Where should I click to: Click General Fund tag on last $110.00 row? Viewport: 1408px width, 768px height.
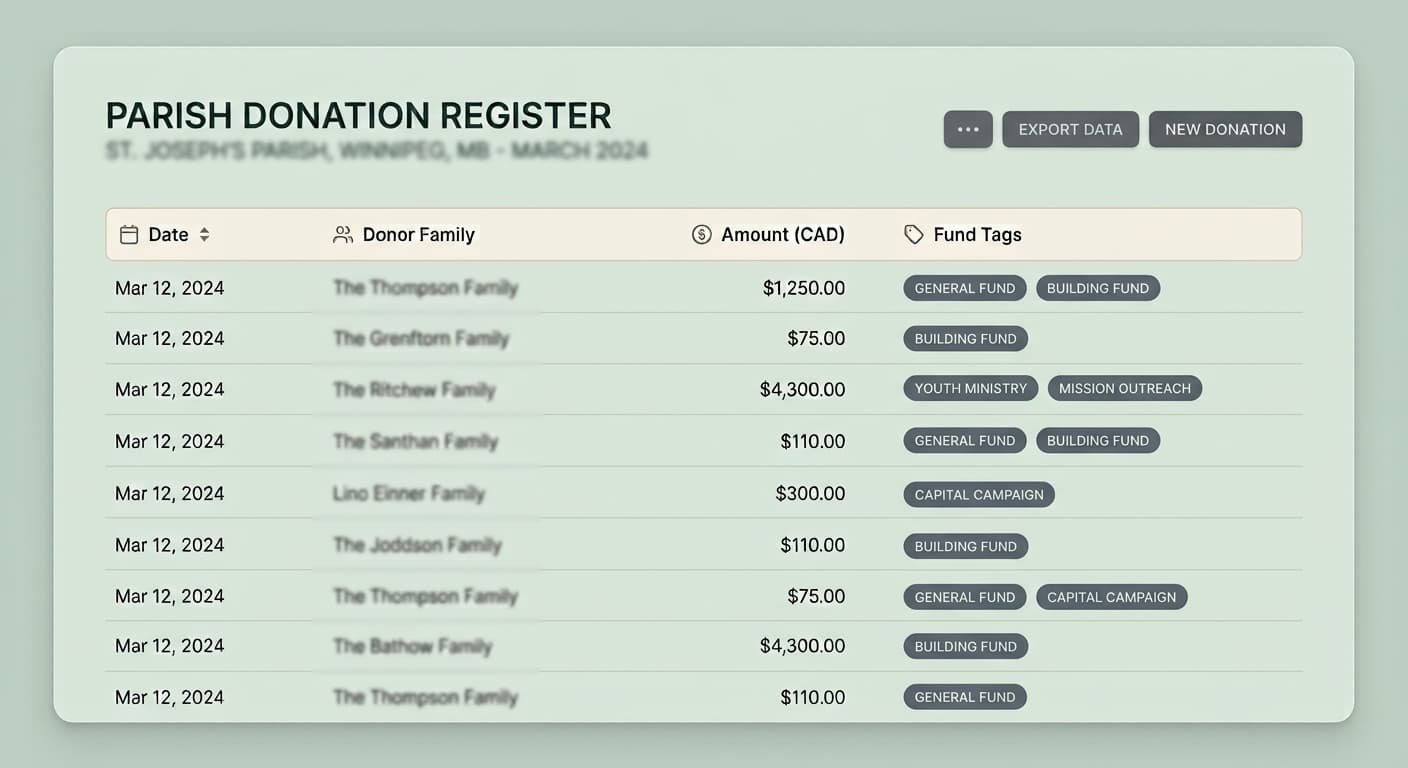coord(965,697)
